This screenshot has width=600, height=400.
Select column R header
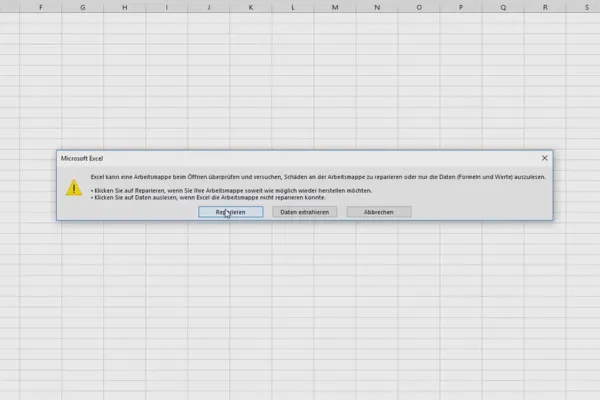tap(545, 7)
